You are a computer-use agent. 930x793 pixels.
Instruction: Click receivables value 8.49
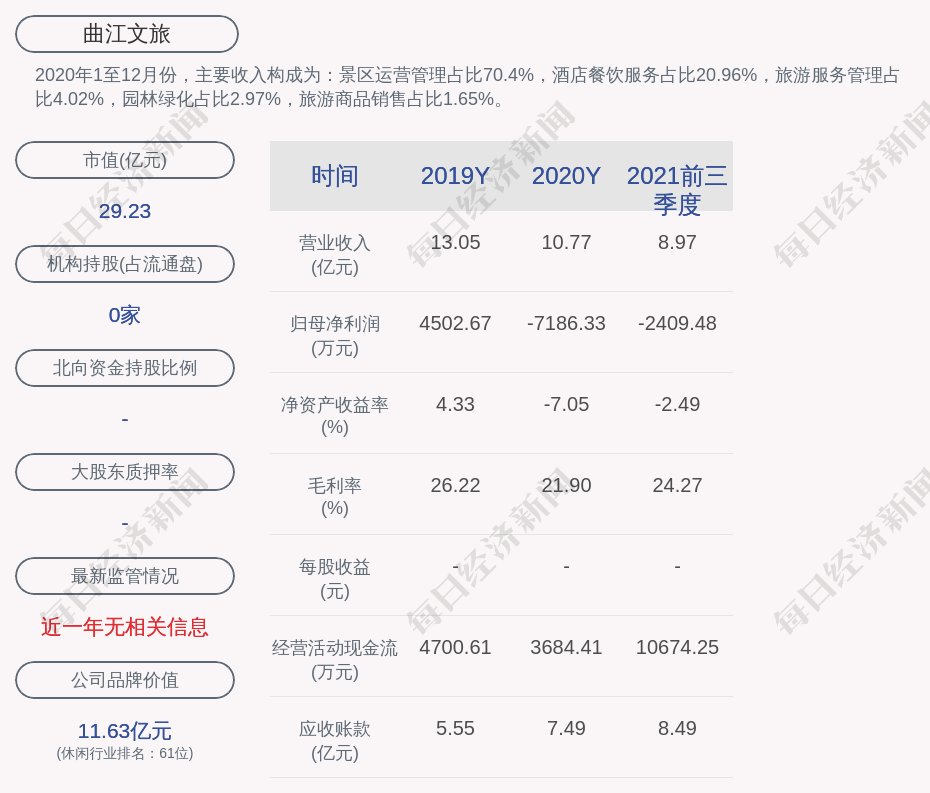click(x=677, y=728)
